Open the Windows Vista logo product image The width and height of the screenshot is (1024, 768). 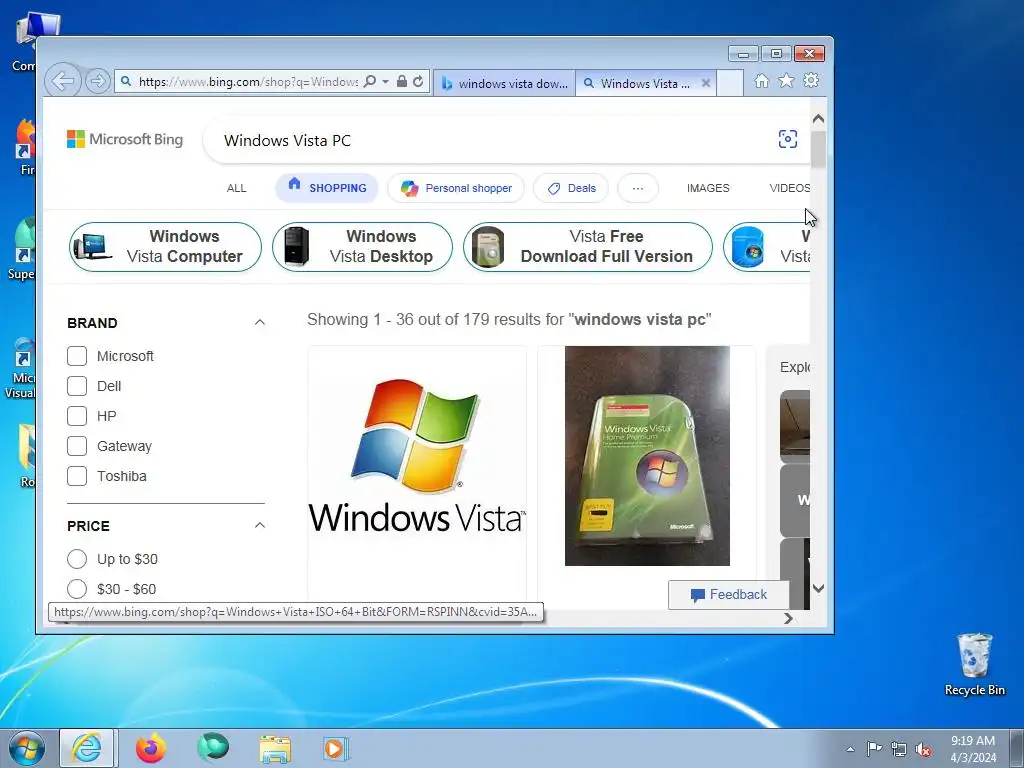pos(417,456)
